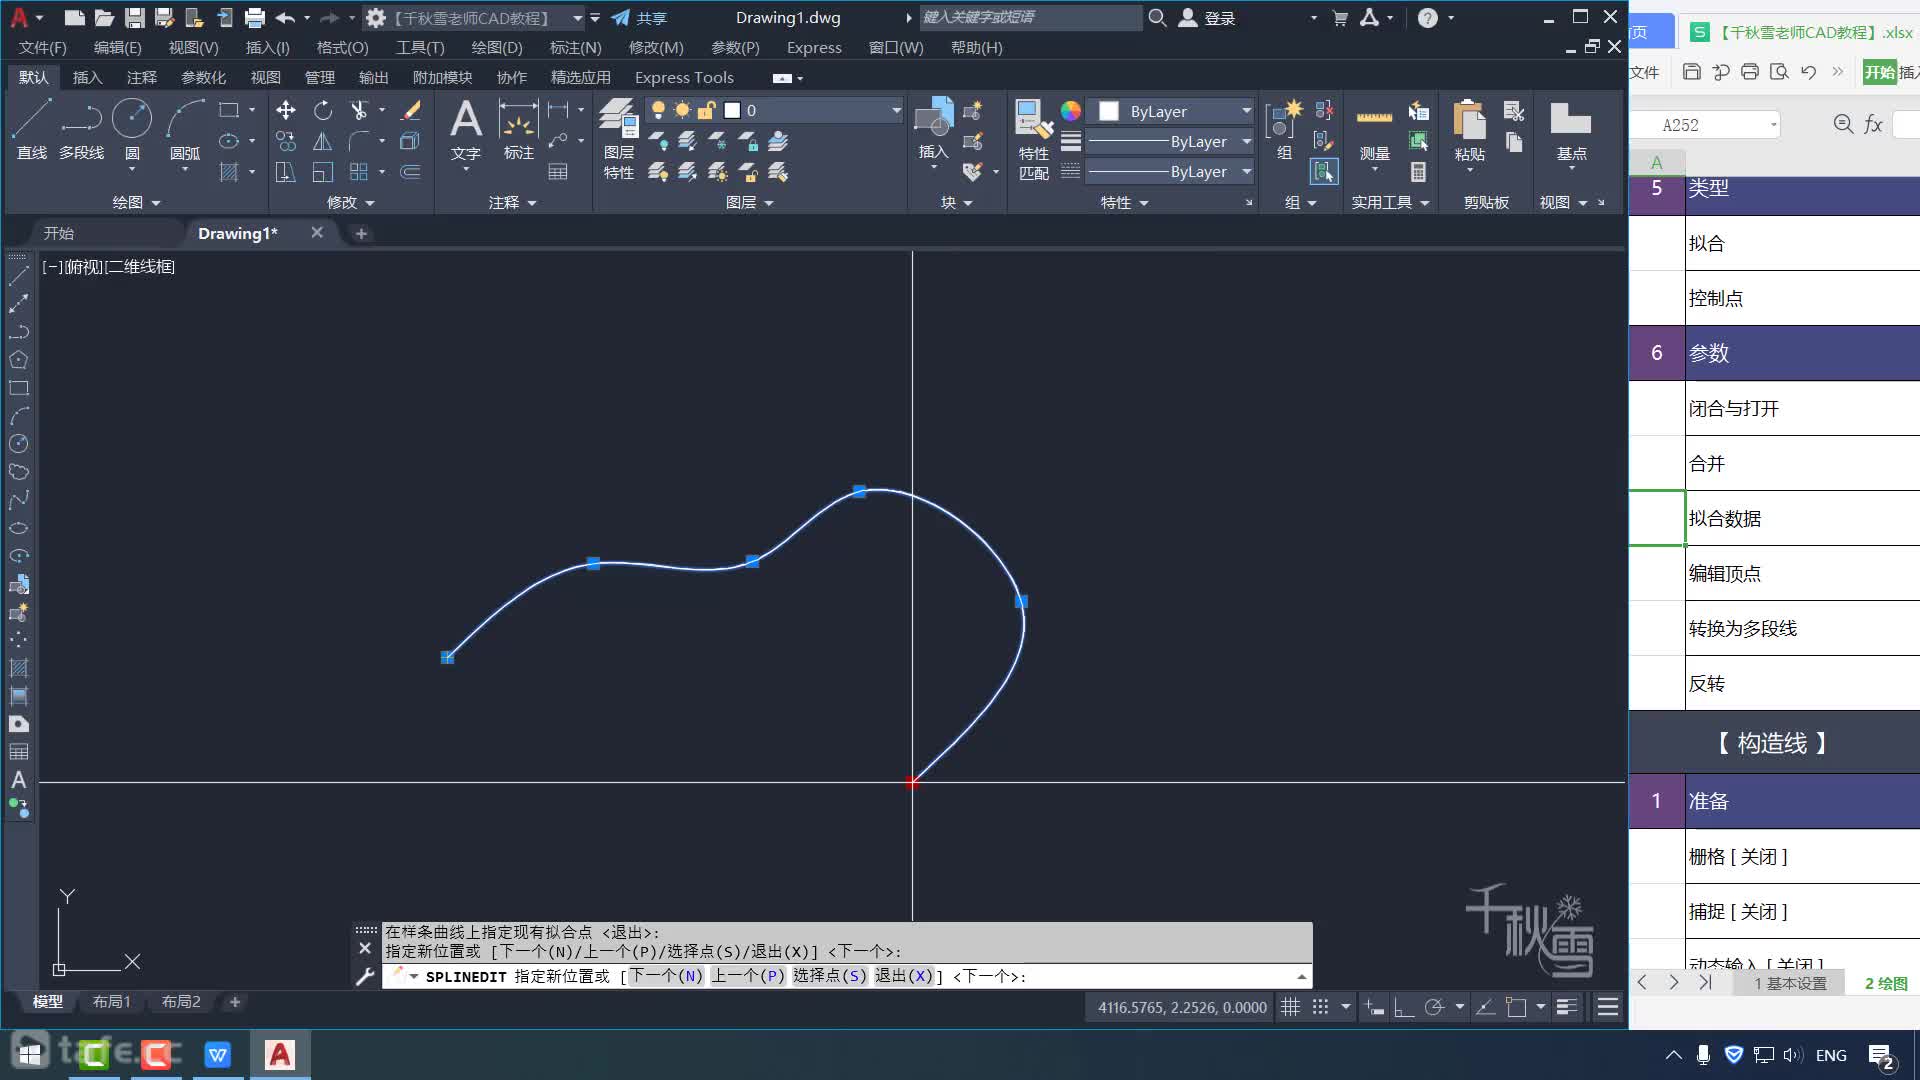Image resolution: width=1920 pixels, height=1080 pixels.
Task: Choose 下一个(N) option in command line
Action: pyautogui.click(x=666, y=976)
